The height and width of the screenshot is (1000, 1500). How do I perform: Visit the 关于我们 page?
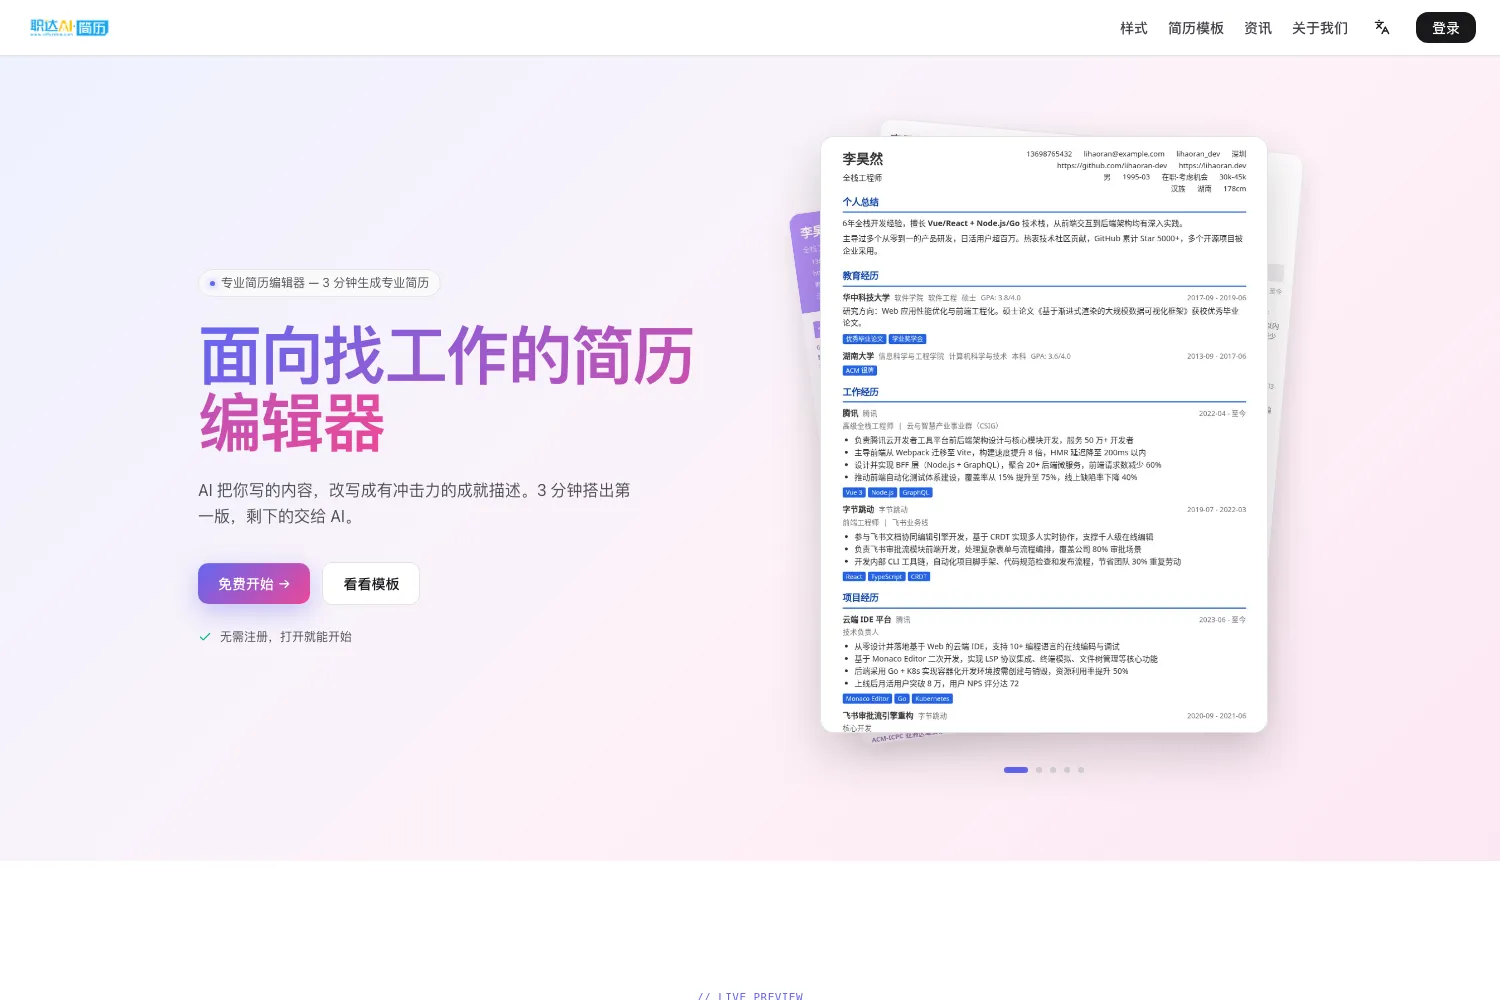click(1320, 28)
